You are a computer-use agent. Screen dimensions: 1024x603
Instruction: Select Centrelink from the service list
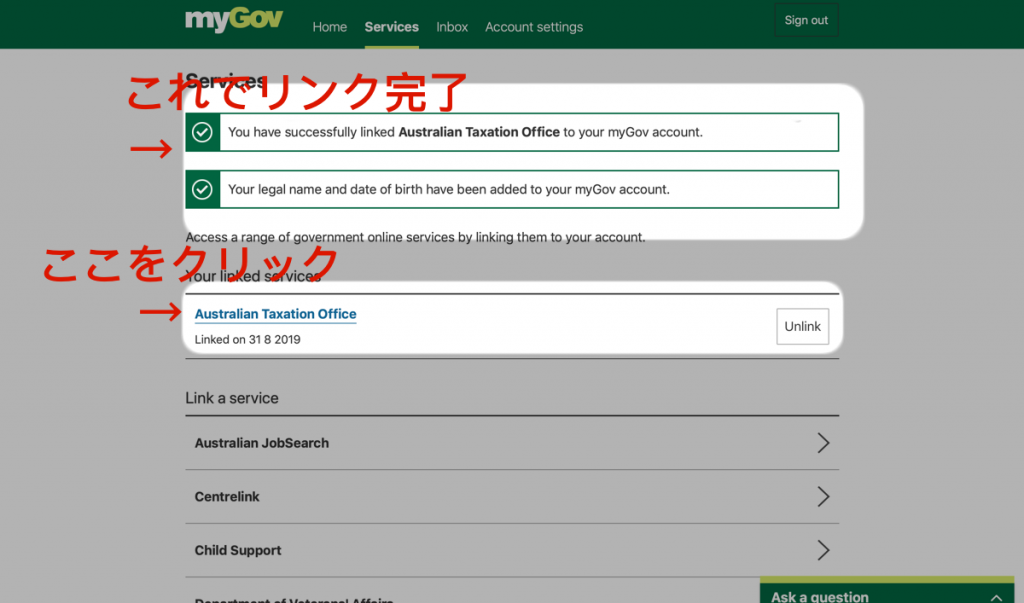(227, 497)
